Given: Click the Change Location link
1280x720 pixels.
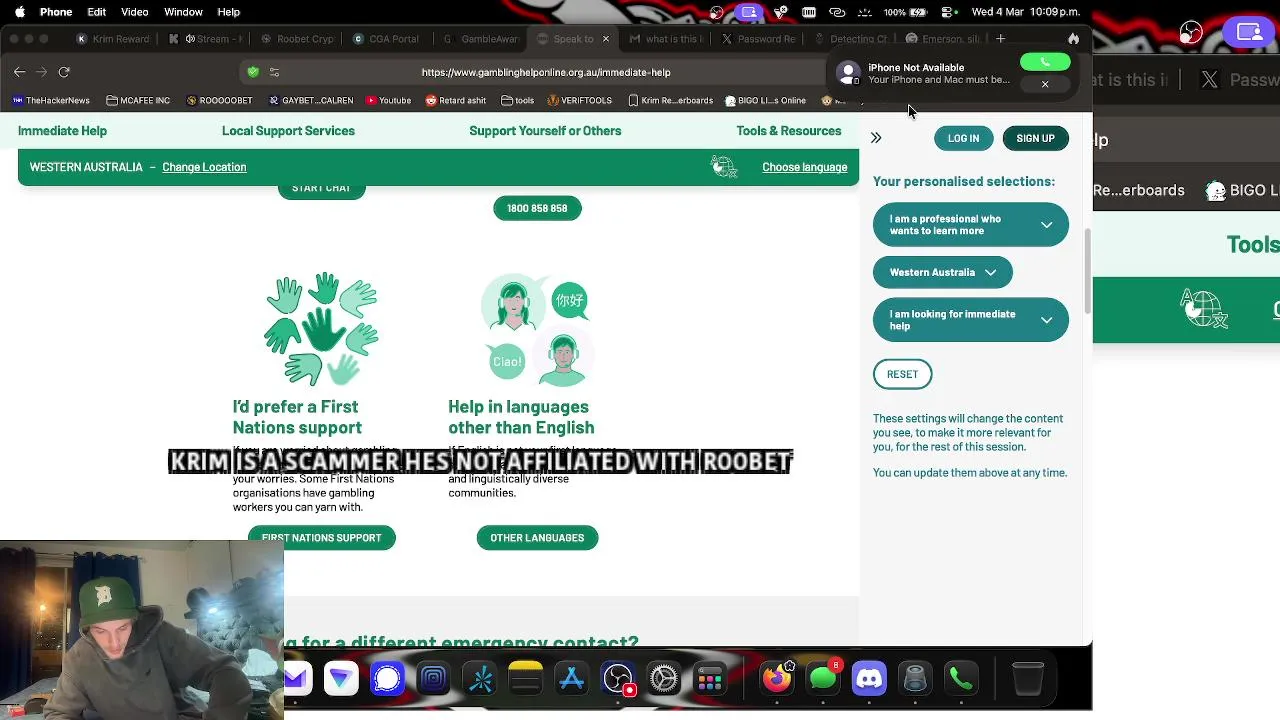Looking at the screenshot, I should click(x=204, y=167).
